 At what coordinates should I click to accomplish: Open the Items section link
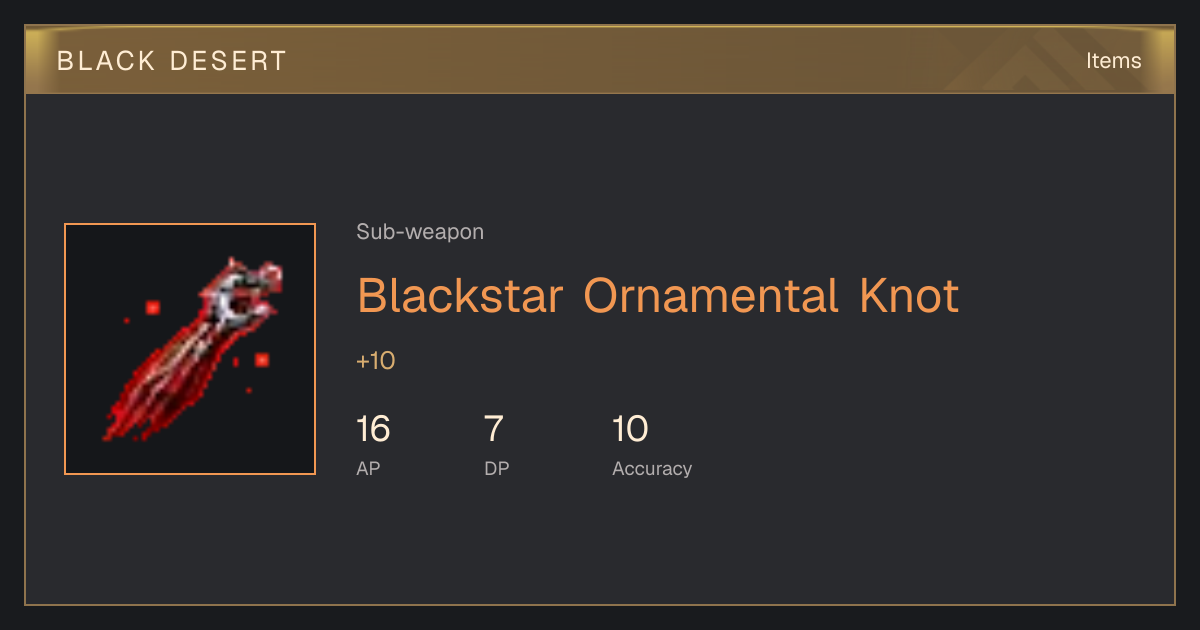1113,61
